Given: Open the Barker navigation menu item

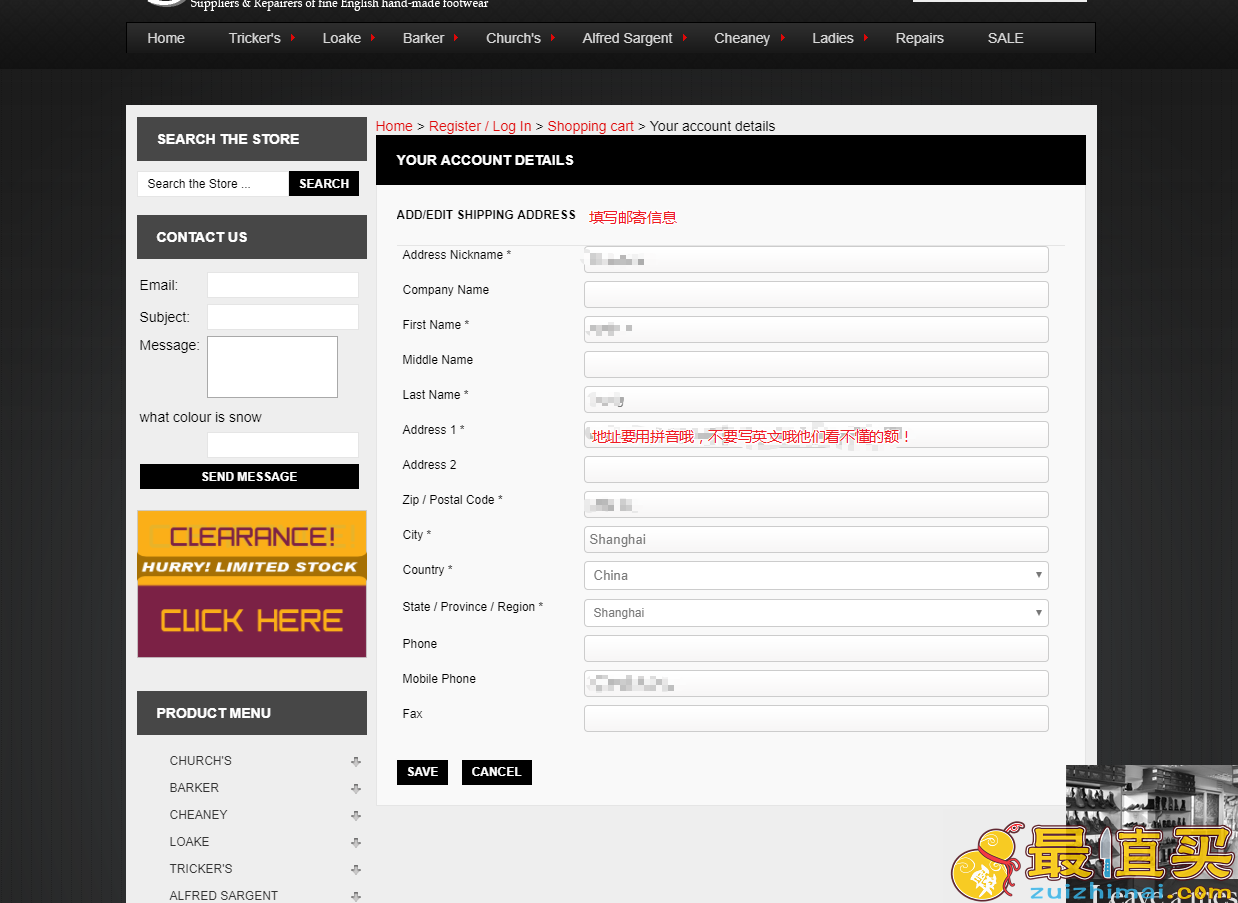Looking at the screenshot, I should coord(423,38).
